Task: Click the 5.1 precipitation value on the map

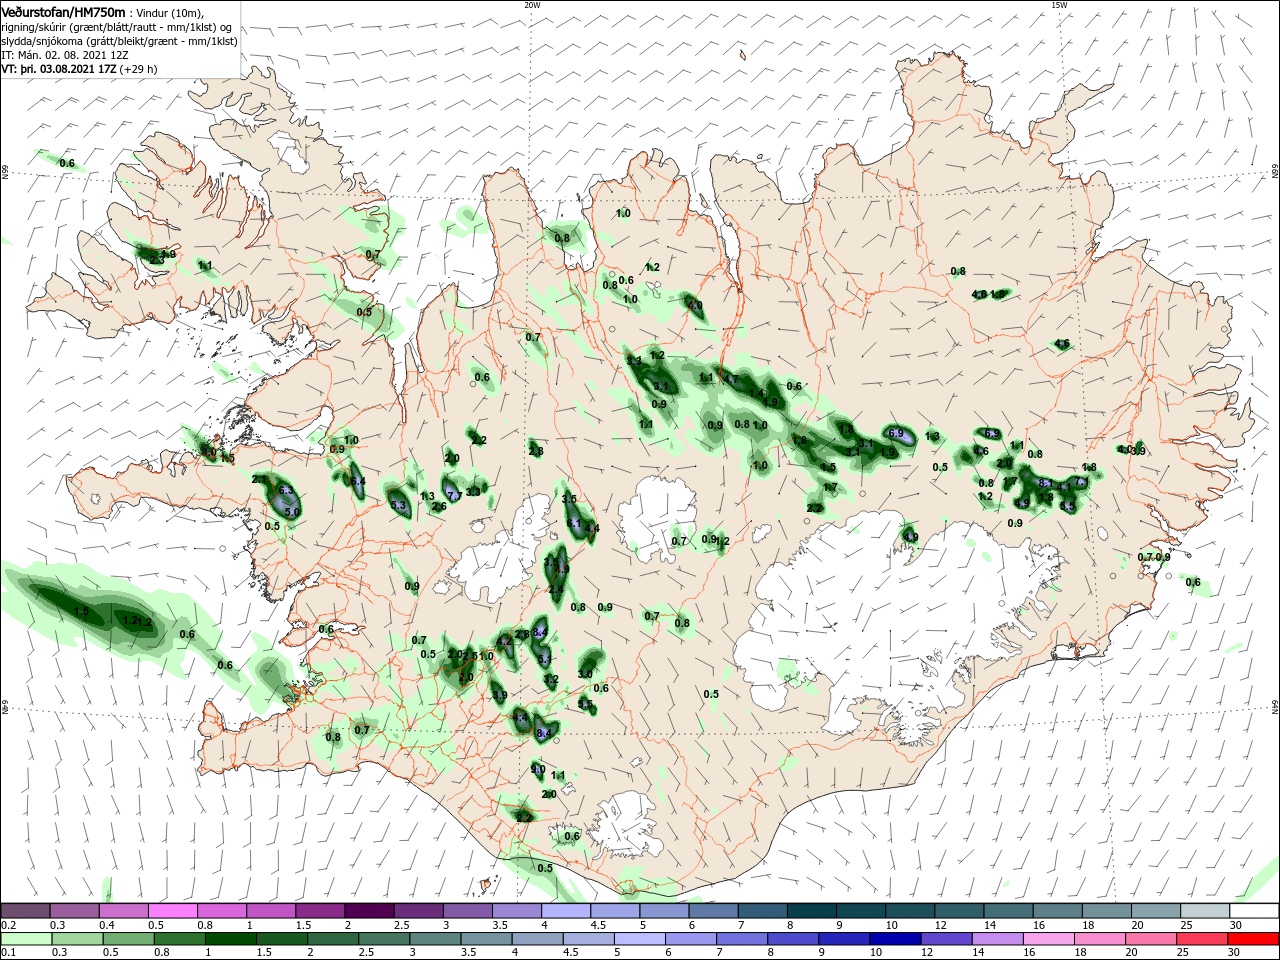Action: click(x=545, y=659)
